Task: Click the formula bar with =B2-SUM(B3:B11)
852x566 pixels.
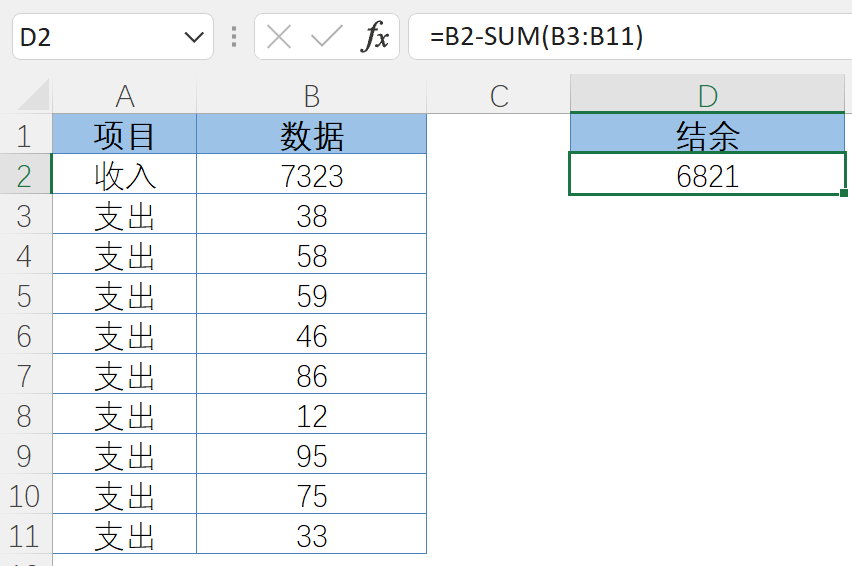Action: (x=630, y=37)
